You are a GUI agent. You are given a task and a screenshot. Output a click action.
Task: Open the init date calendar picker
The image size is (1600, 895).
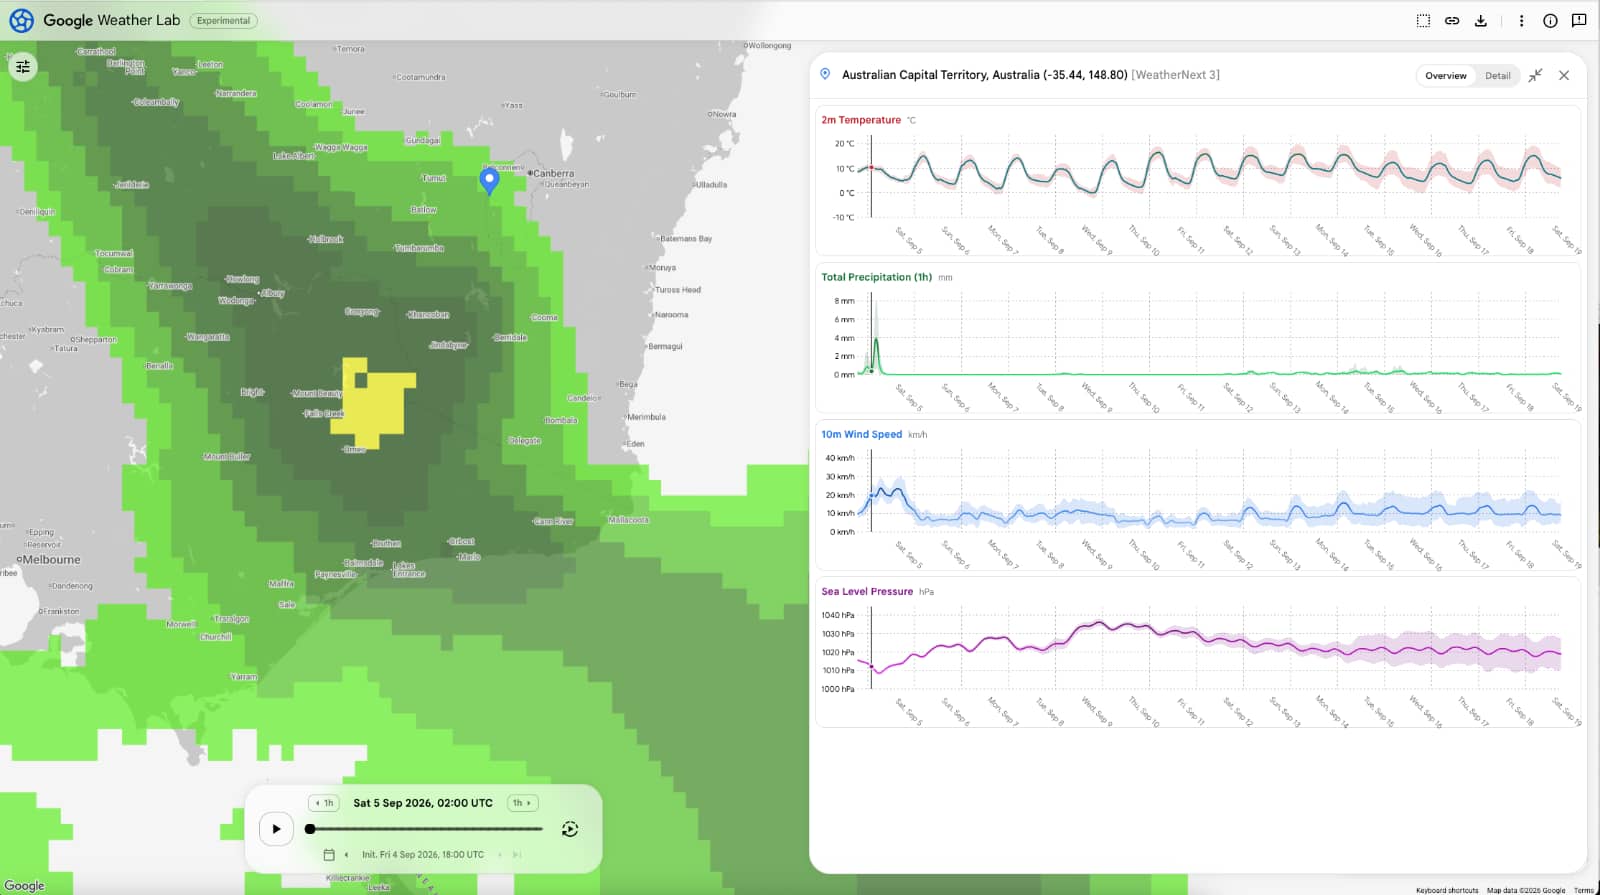[329, 855]
